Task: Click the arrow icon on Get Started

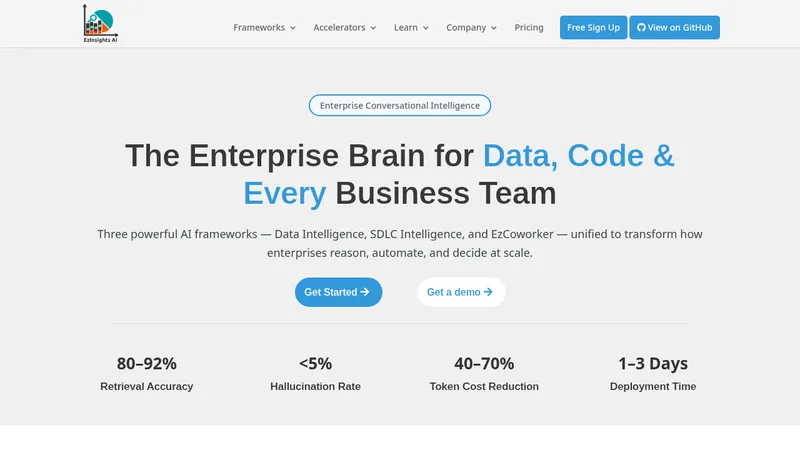Action: point(365,292)
